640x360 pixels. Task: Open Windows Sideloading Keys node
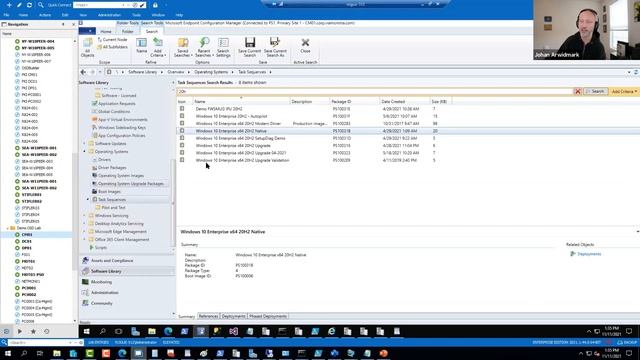click(x=122, y=128)
